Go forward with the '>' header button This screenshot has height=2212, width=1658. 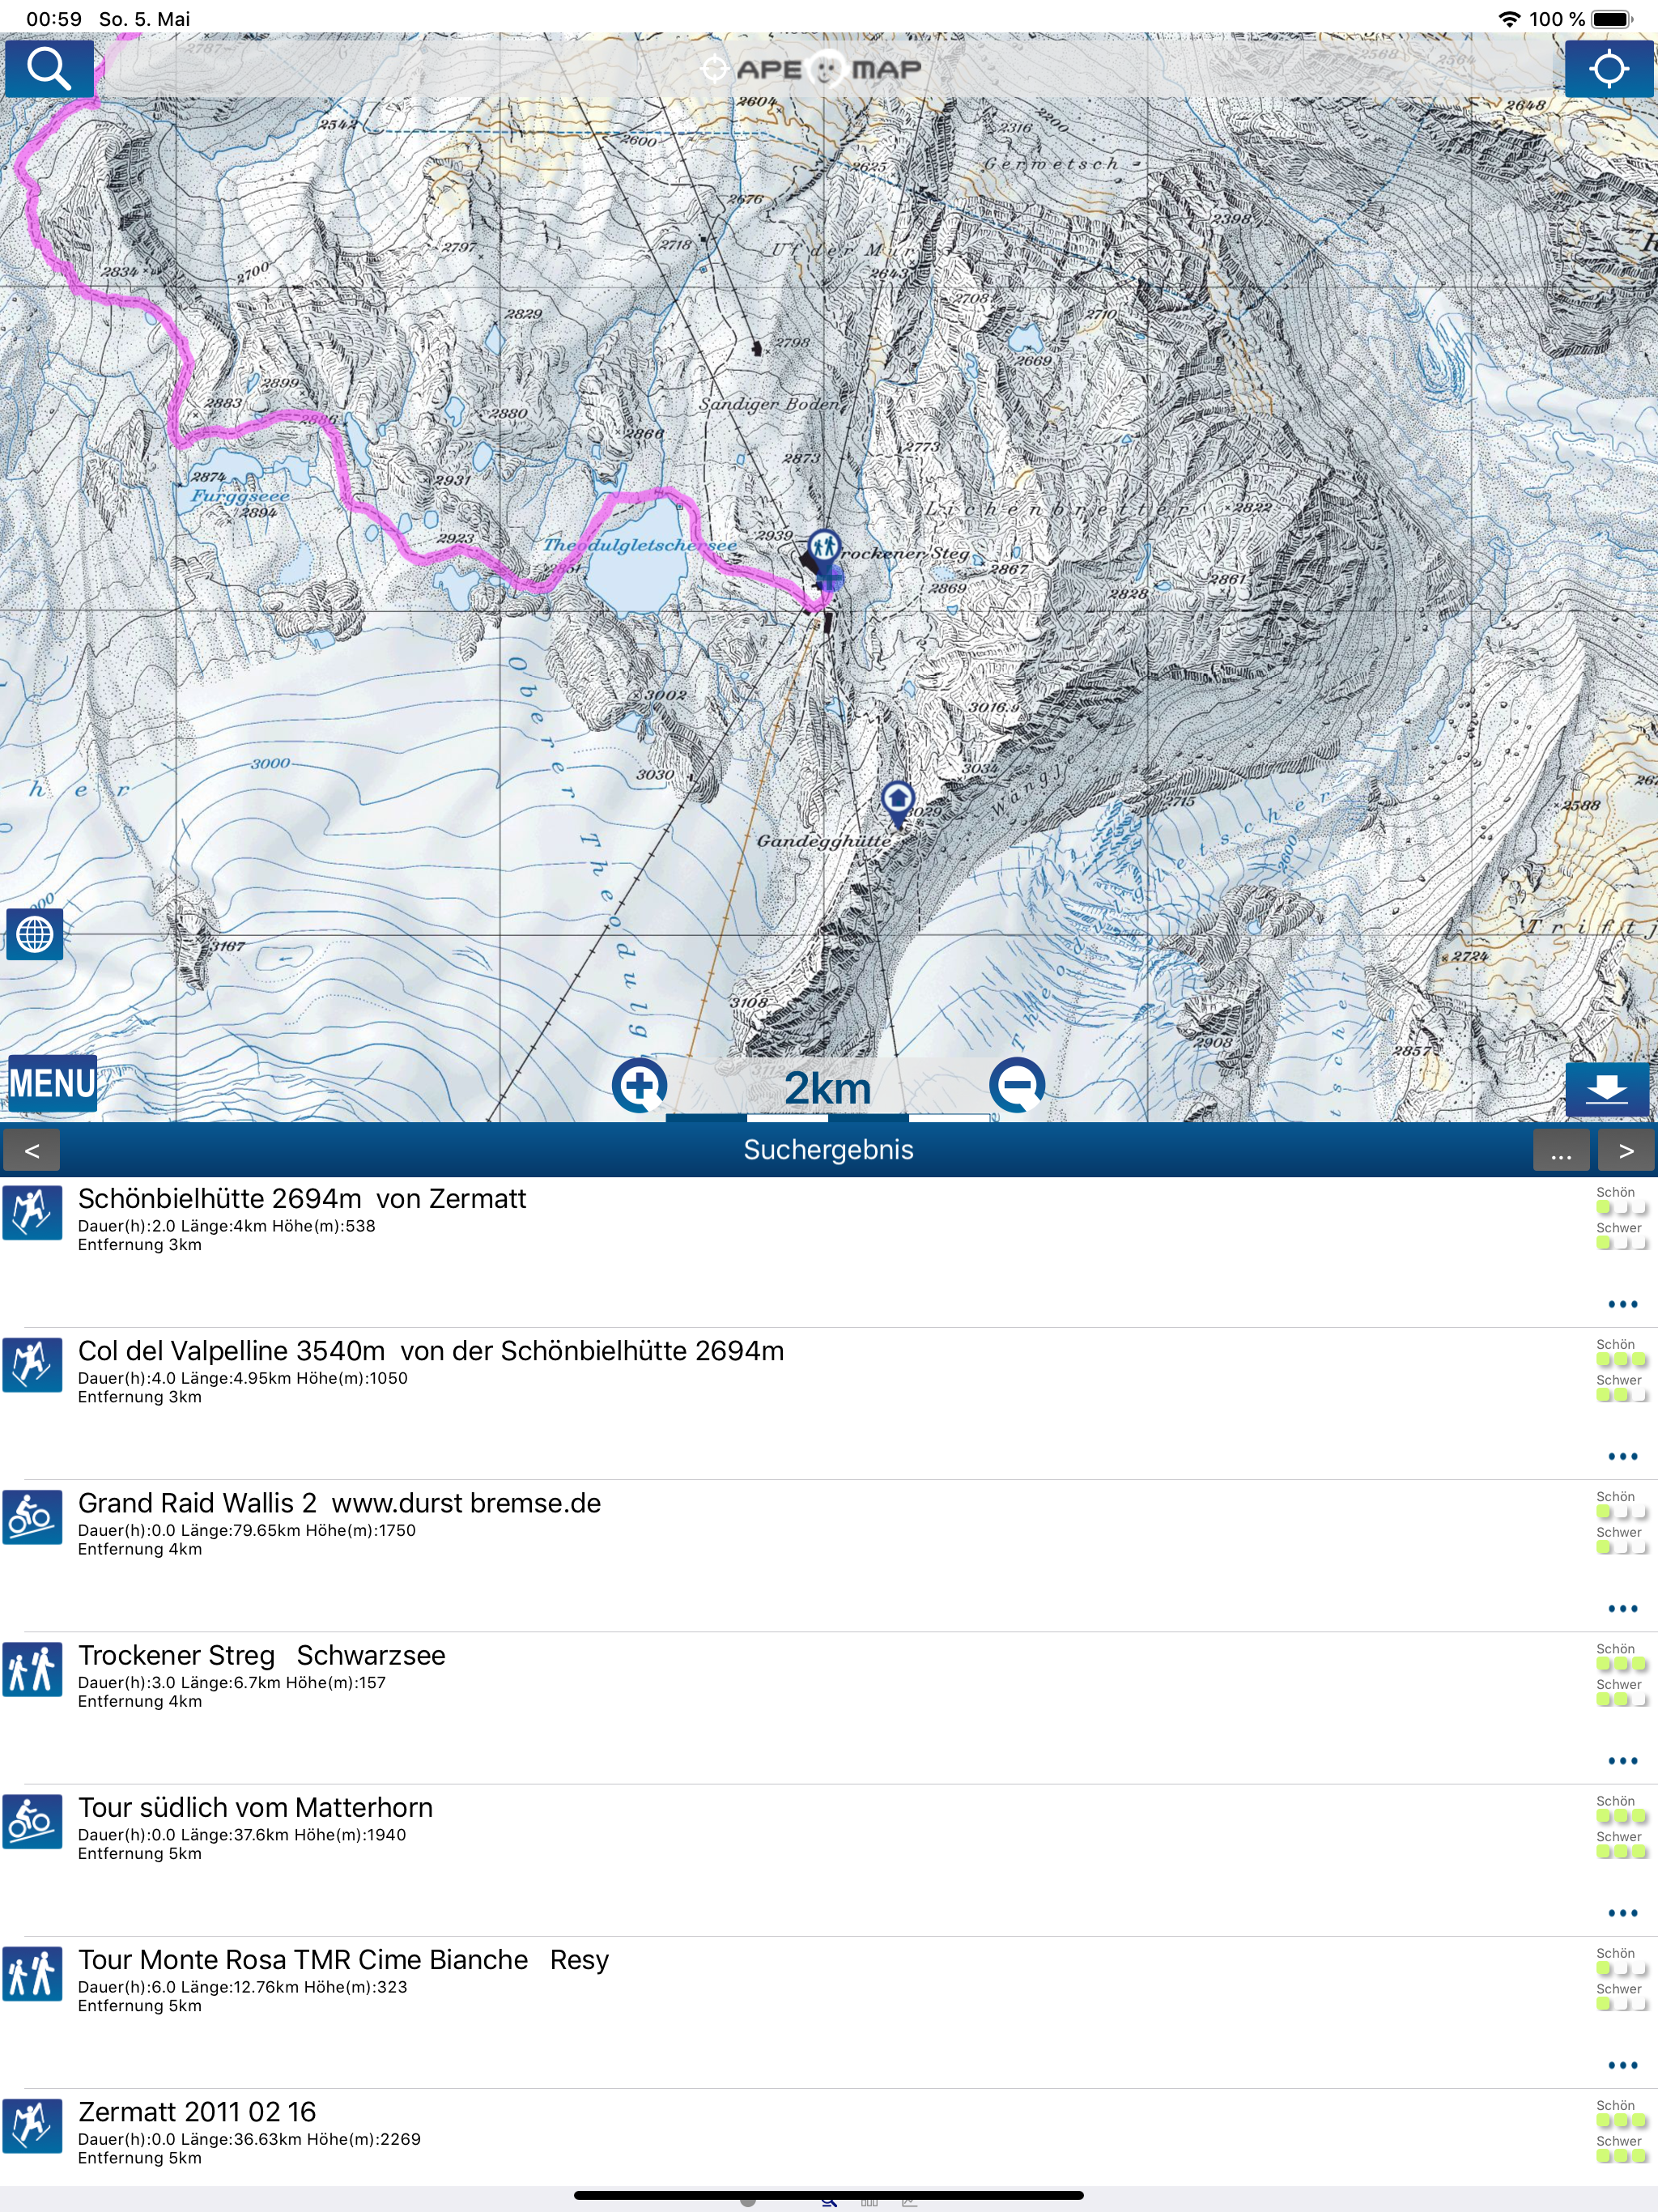[1626, 1150]
